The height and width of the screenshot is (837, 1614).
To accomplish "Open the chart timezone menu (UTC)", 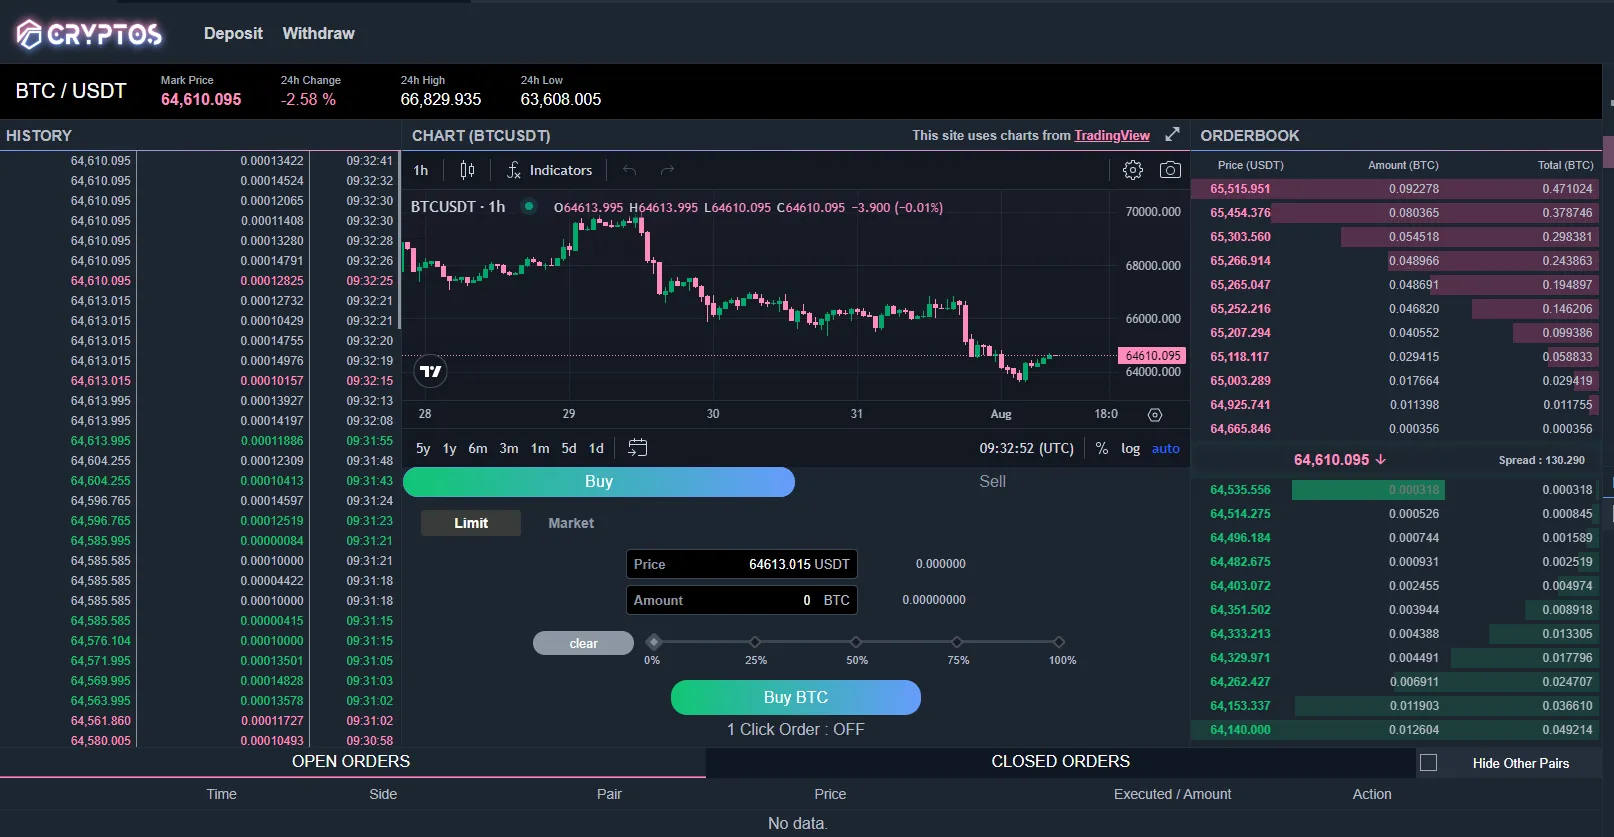I will (x=1026, y=448).
